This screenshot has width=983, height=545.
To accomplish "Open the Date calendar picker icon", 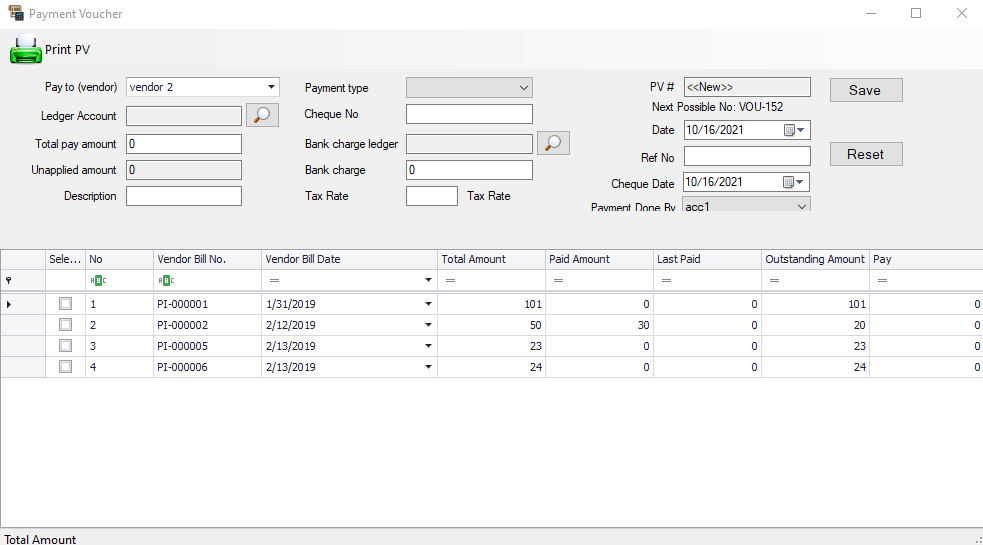I will click(x=789, y=130).
